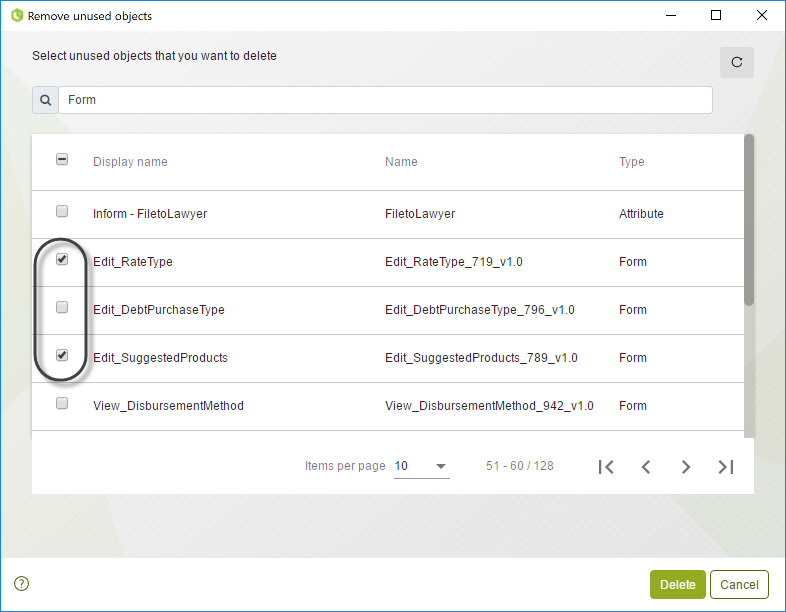The image size is (786, 612).
Task: Click the Attribute type cell
Action: 641,214
